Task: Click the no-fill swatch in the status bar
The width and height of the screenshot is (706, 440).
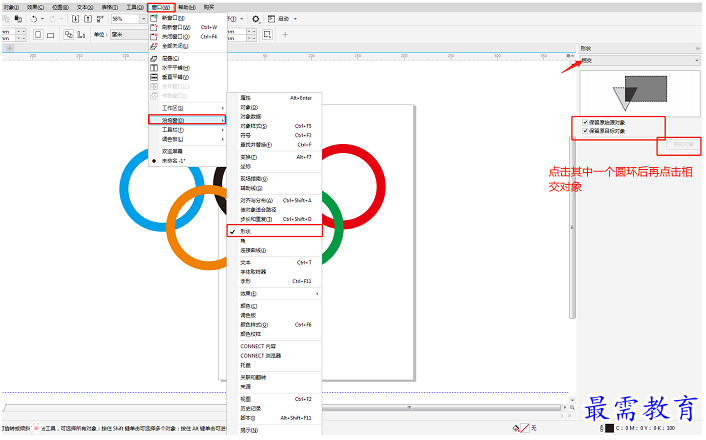Action: 525,428
